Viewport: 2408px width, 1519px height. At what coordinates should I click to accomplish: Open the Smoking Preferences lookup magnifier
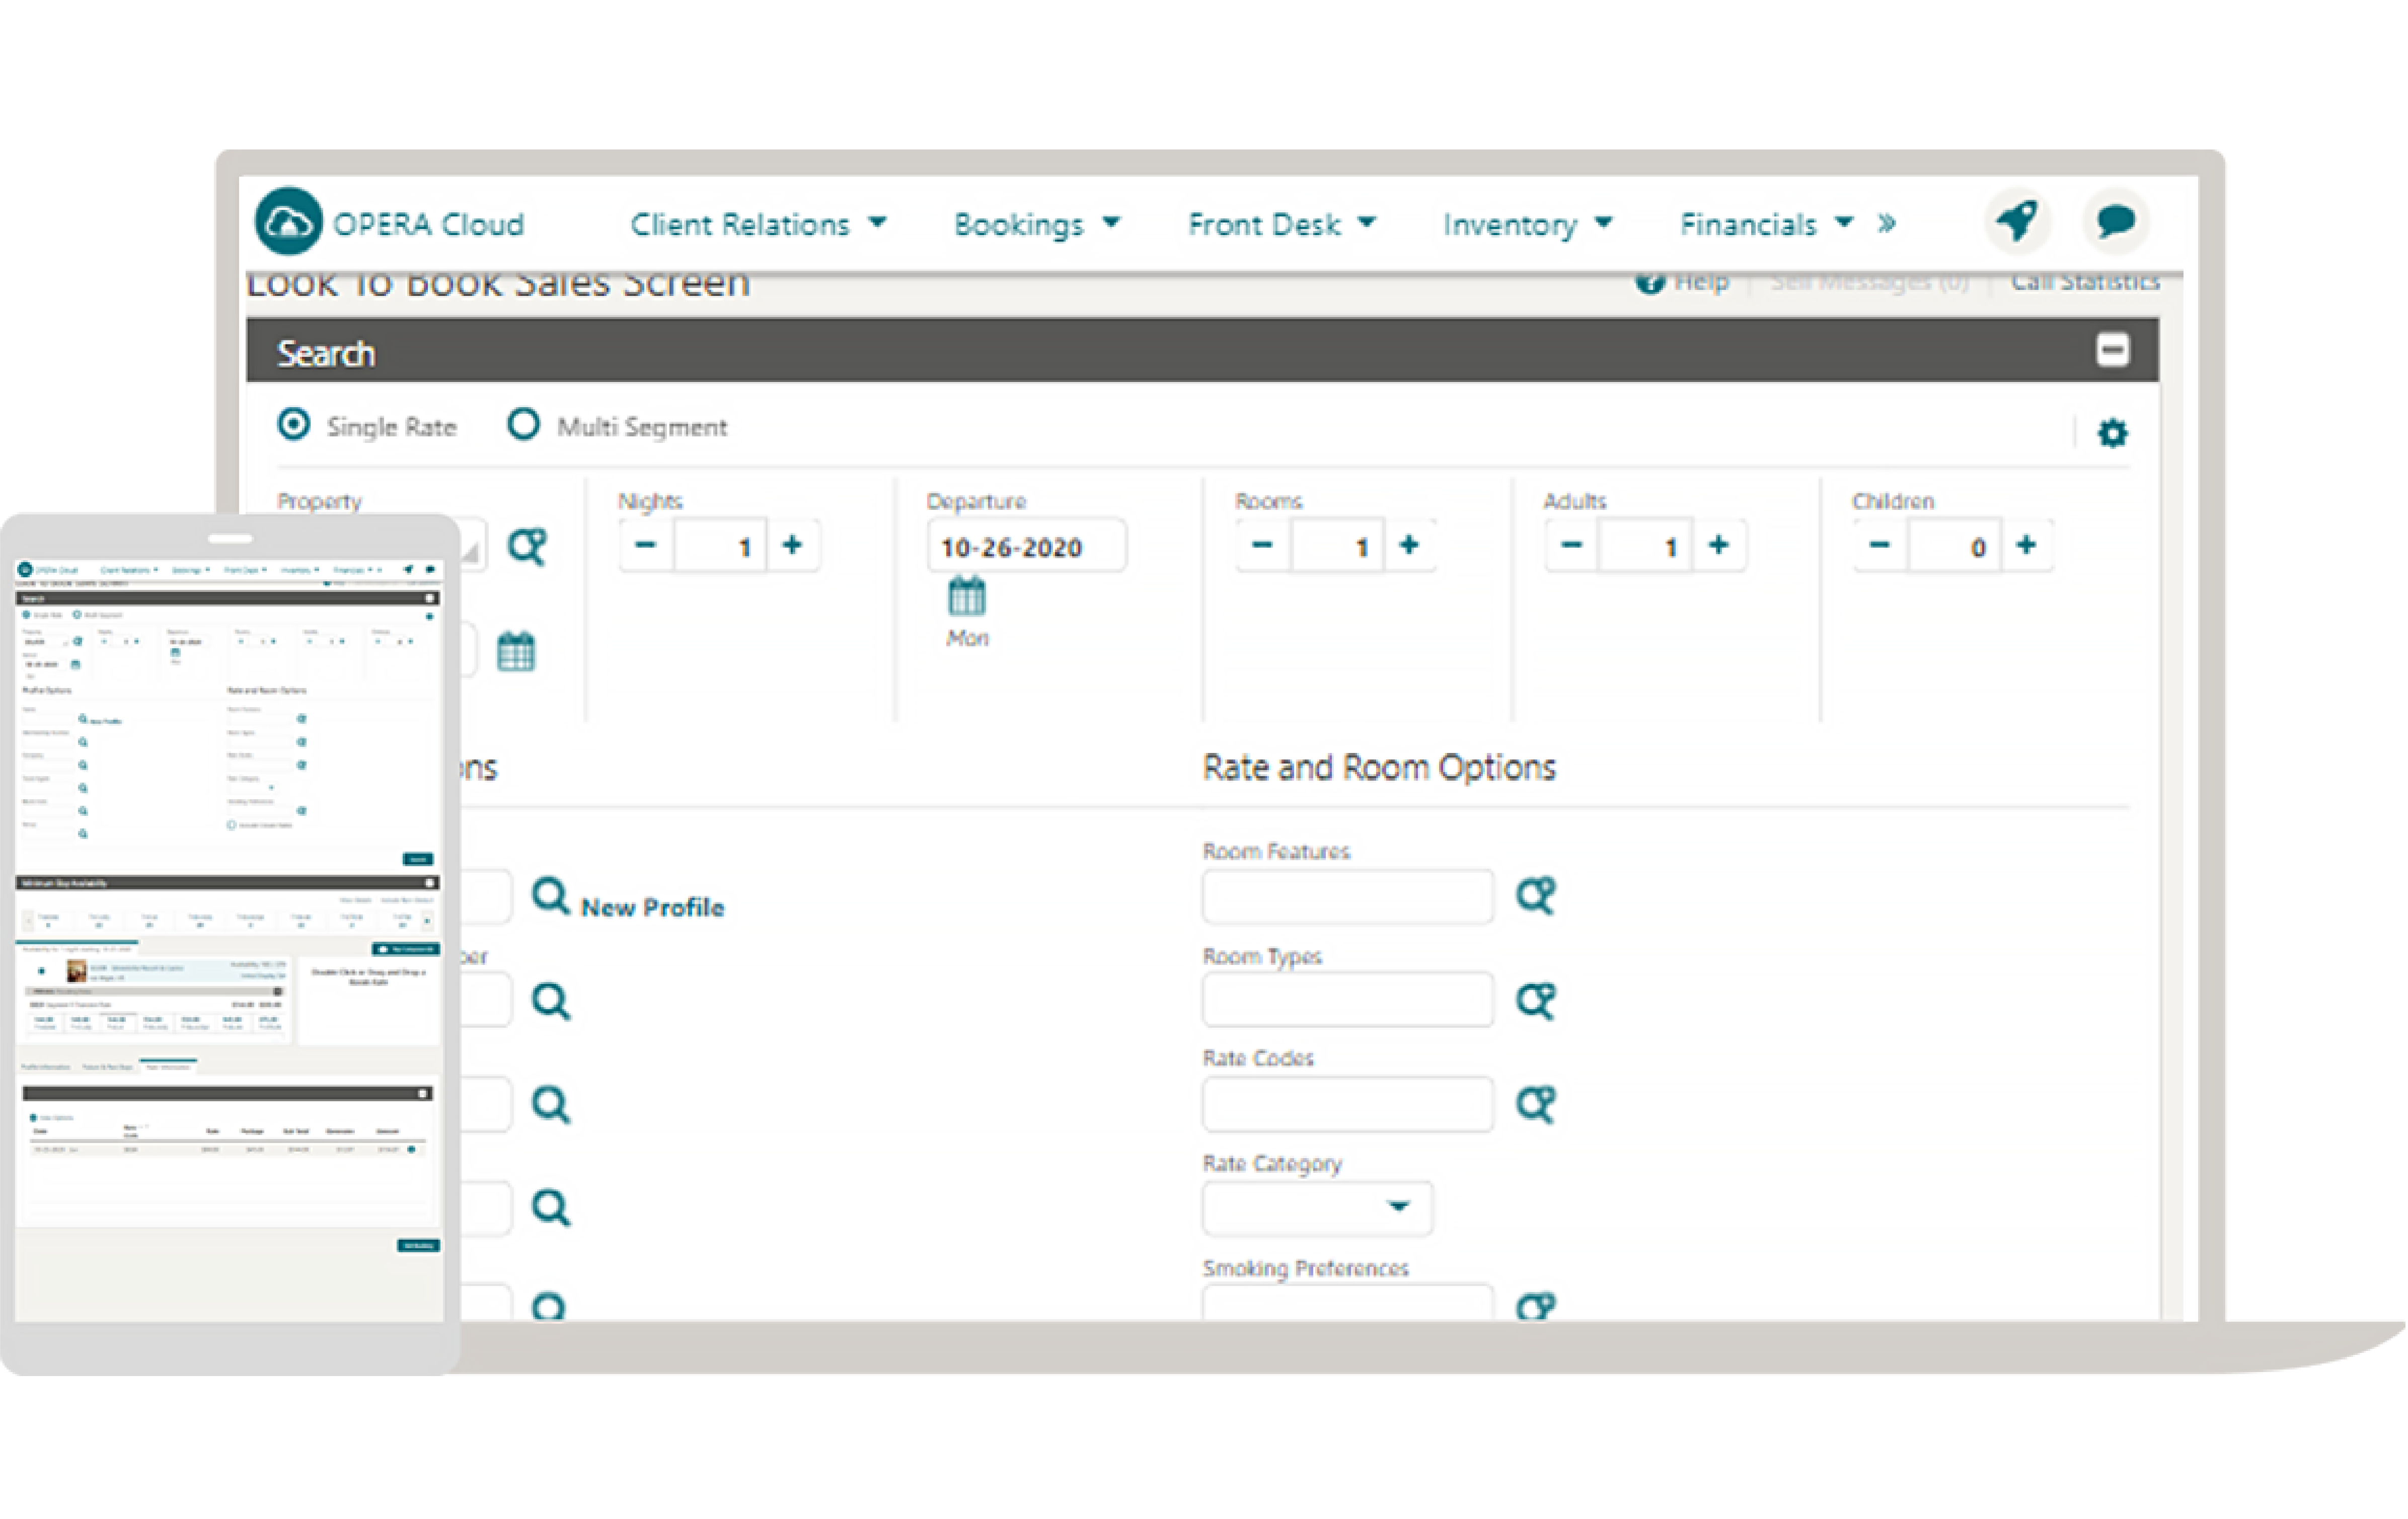(x=1537, y=1305)
